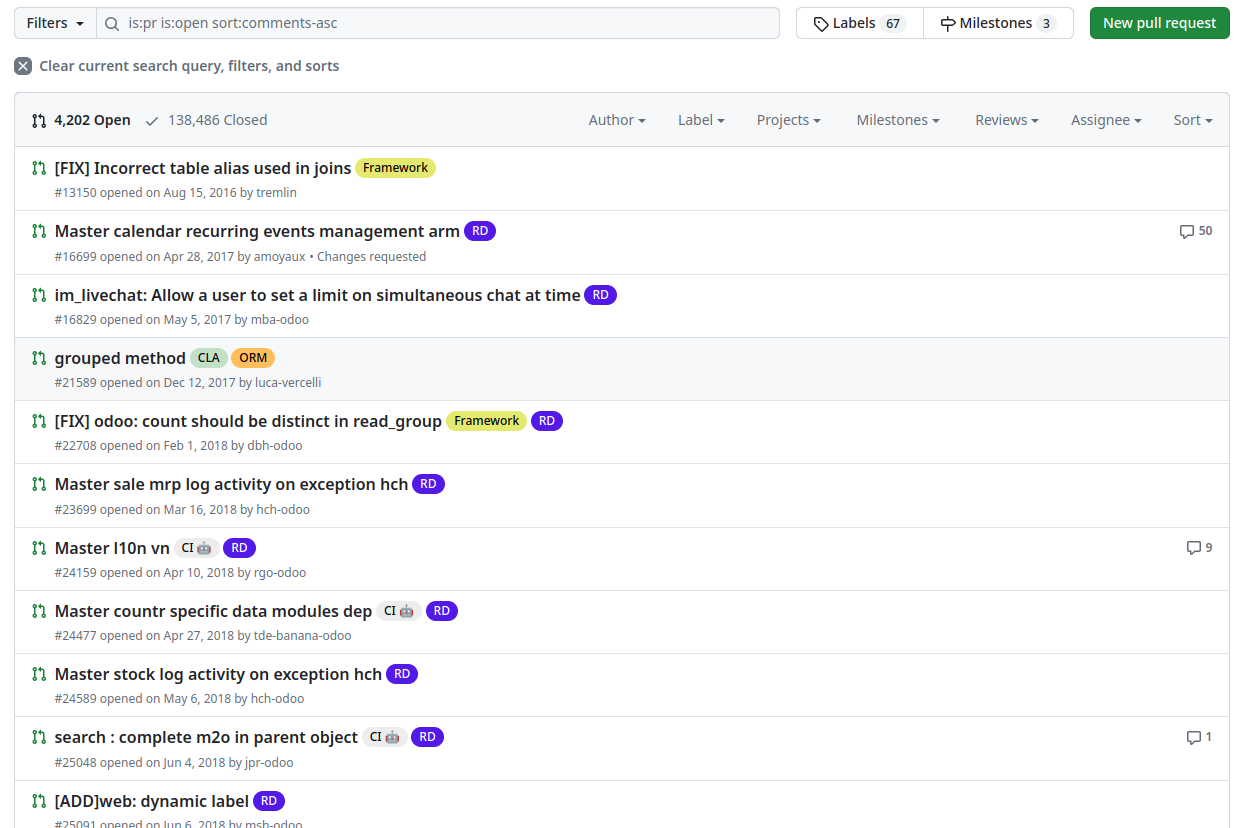Click the magnifier icon in the search box
The width and height of the screenshot is (1235, 828).
[114, 23]
